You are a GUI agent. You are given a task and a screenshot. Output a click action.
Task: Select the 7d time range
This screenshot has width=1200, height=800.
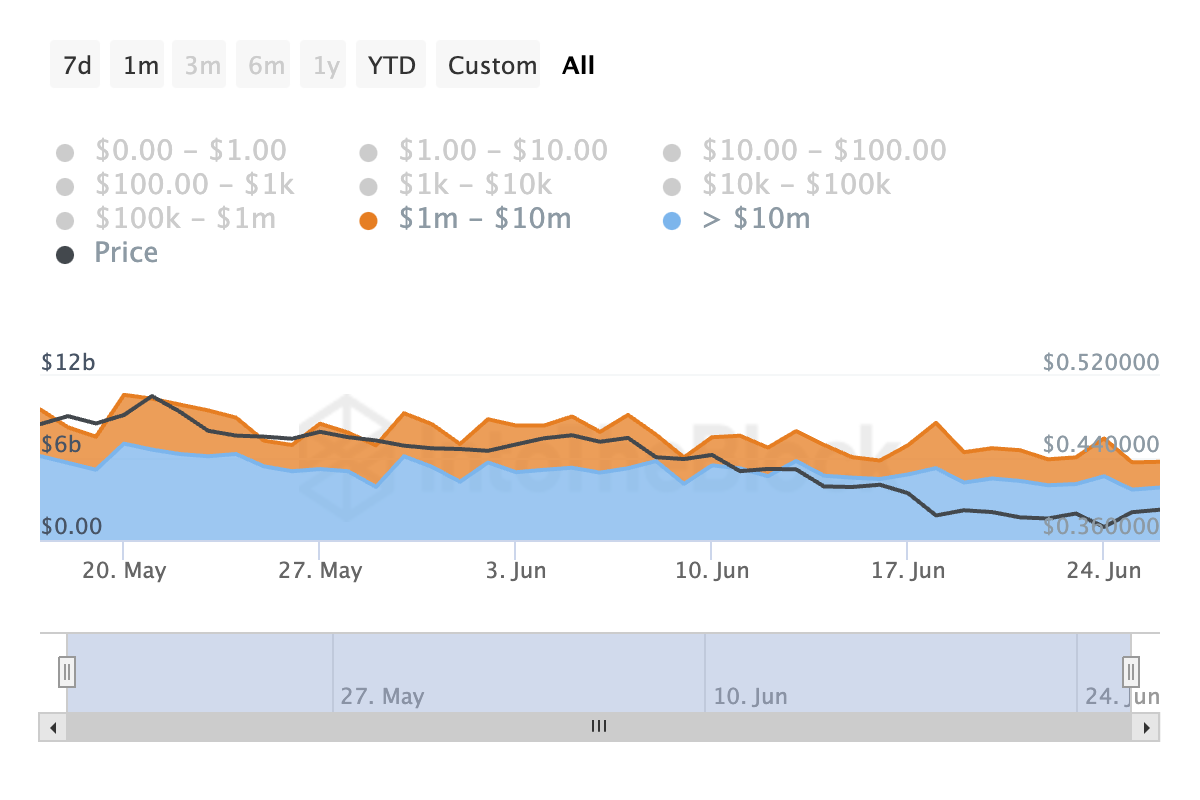76,66
